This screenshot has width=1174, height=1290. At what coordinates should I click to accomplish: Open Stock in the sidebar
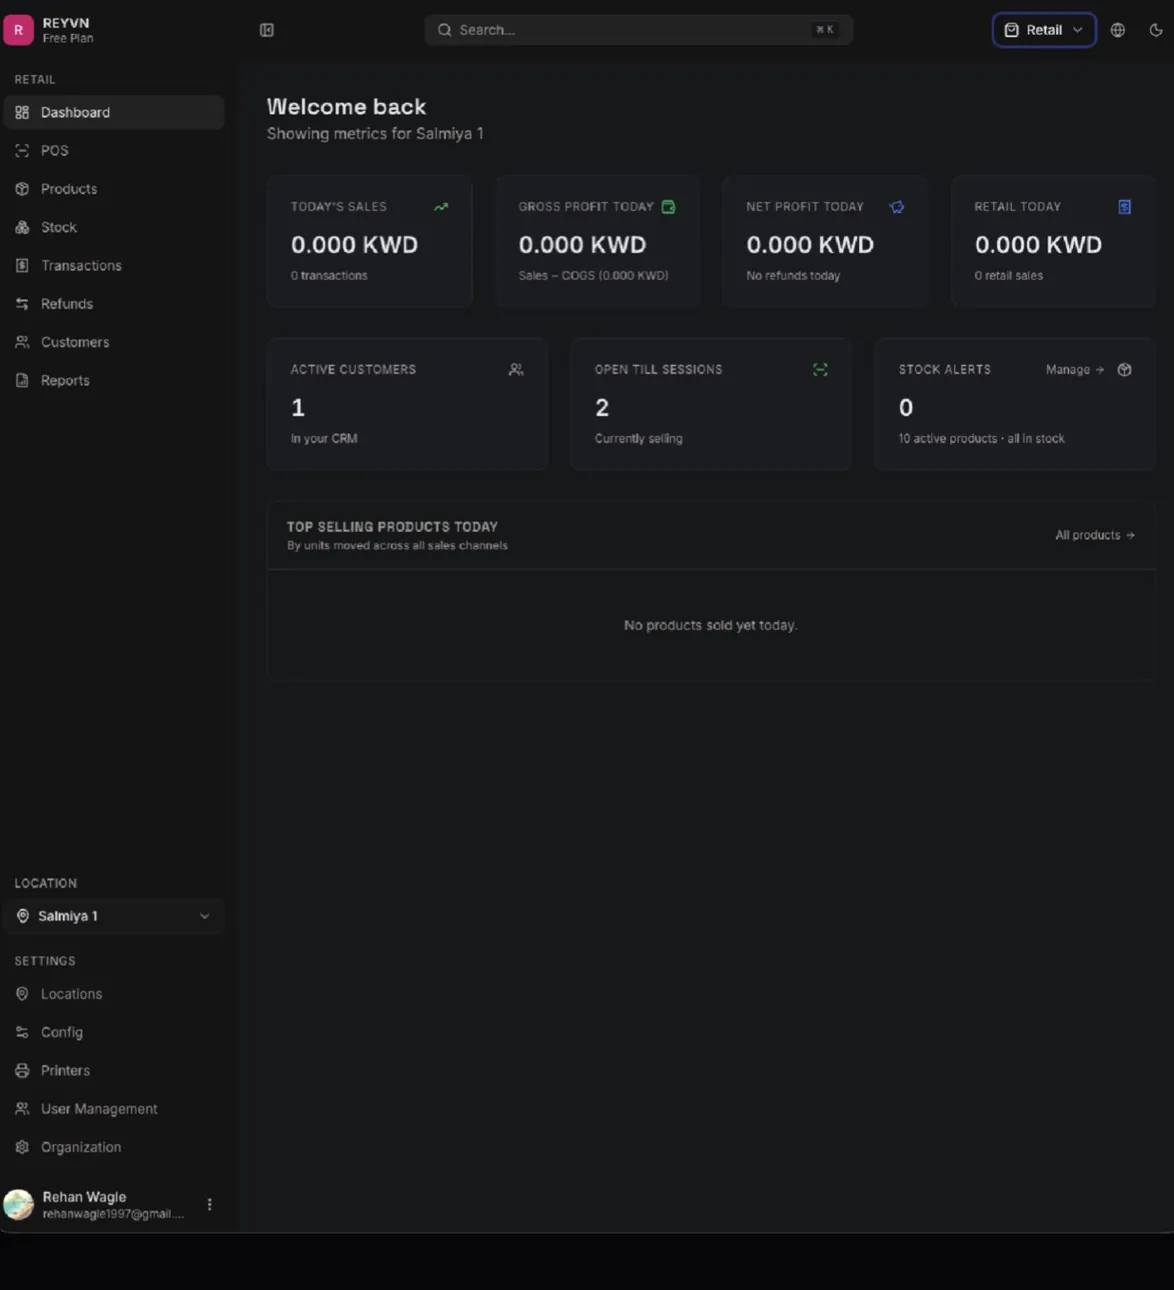click(114, 227)
